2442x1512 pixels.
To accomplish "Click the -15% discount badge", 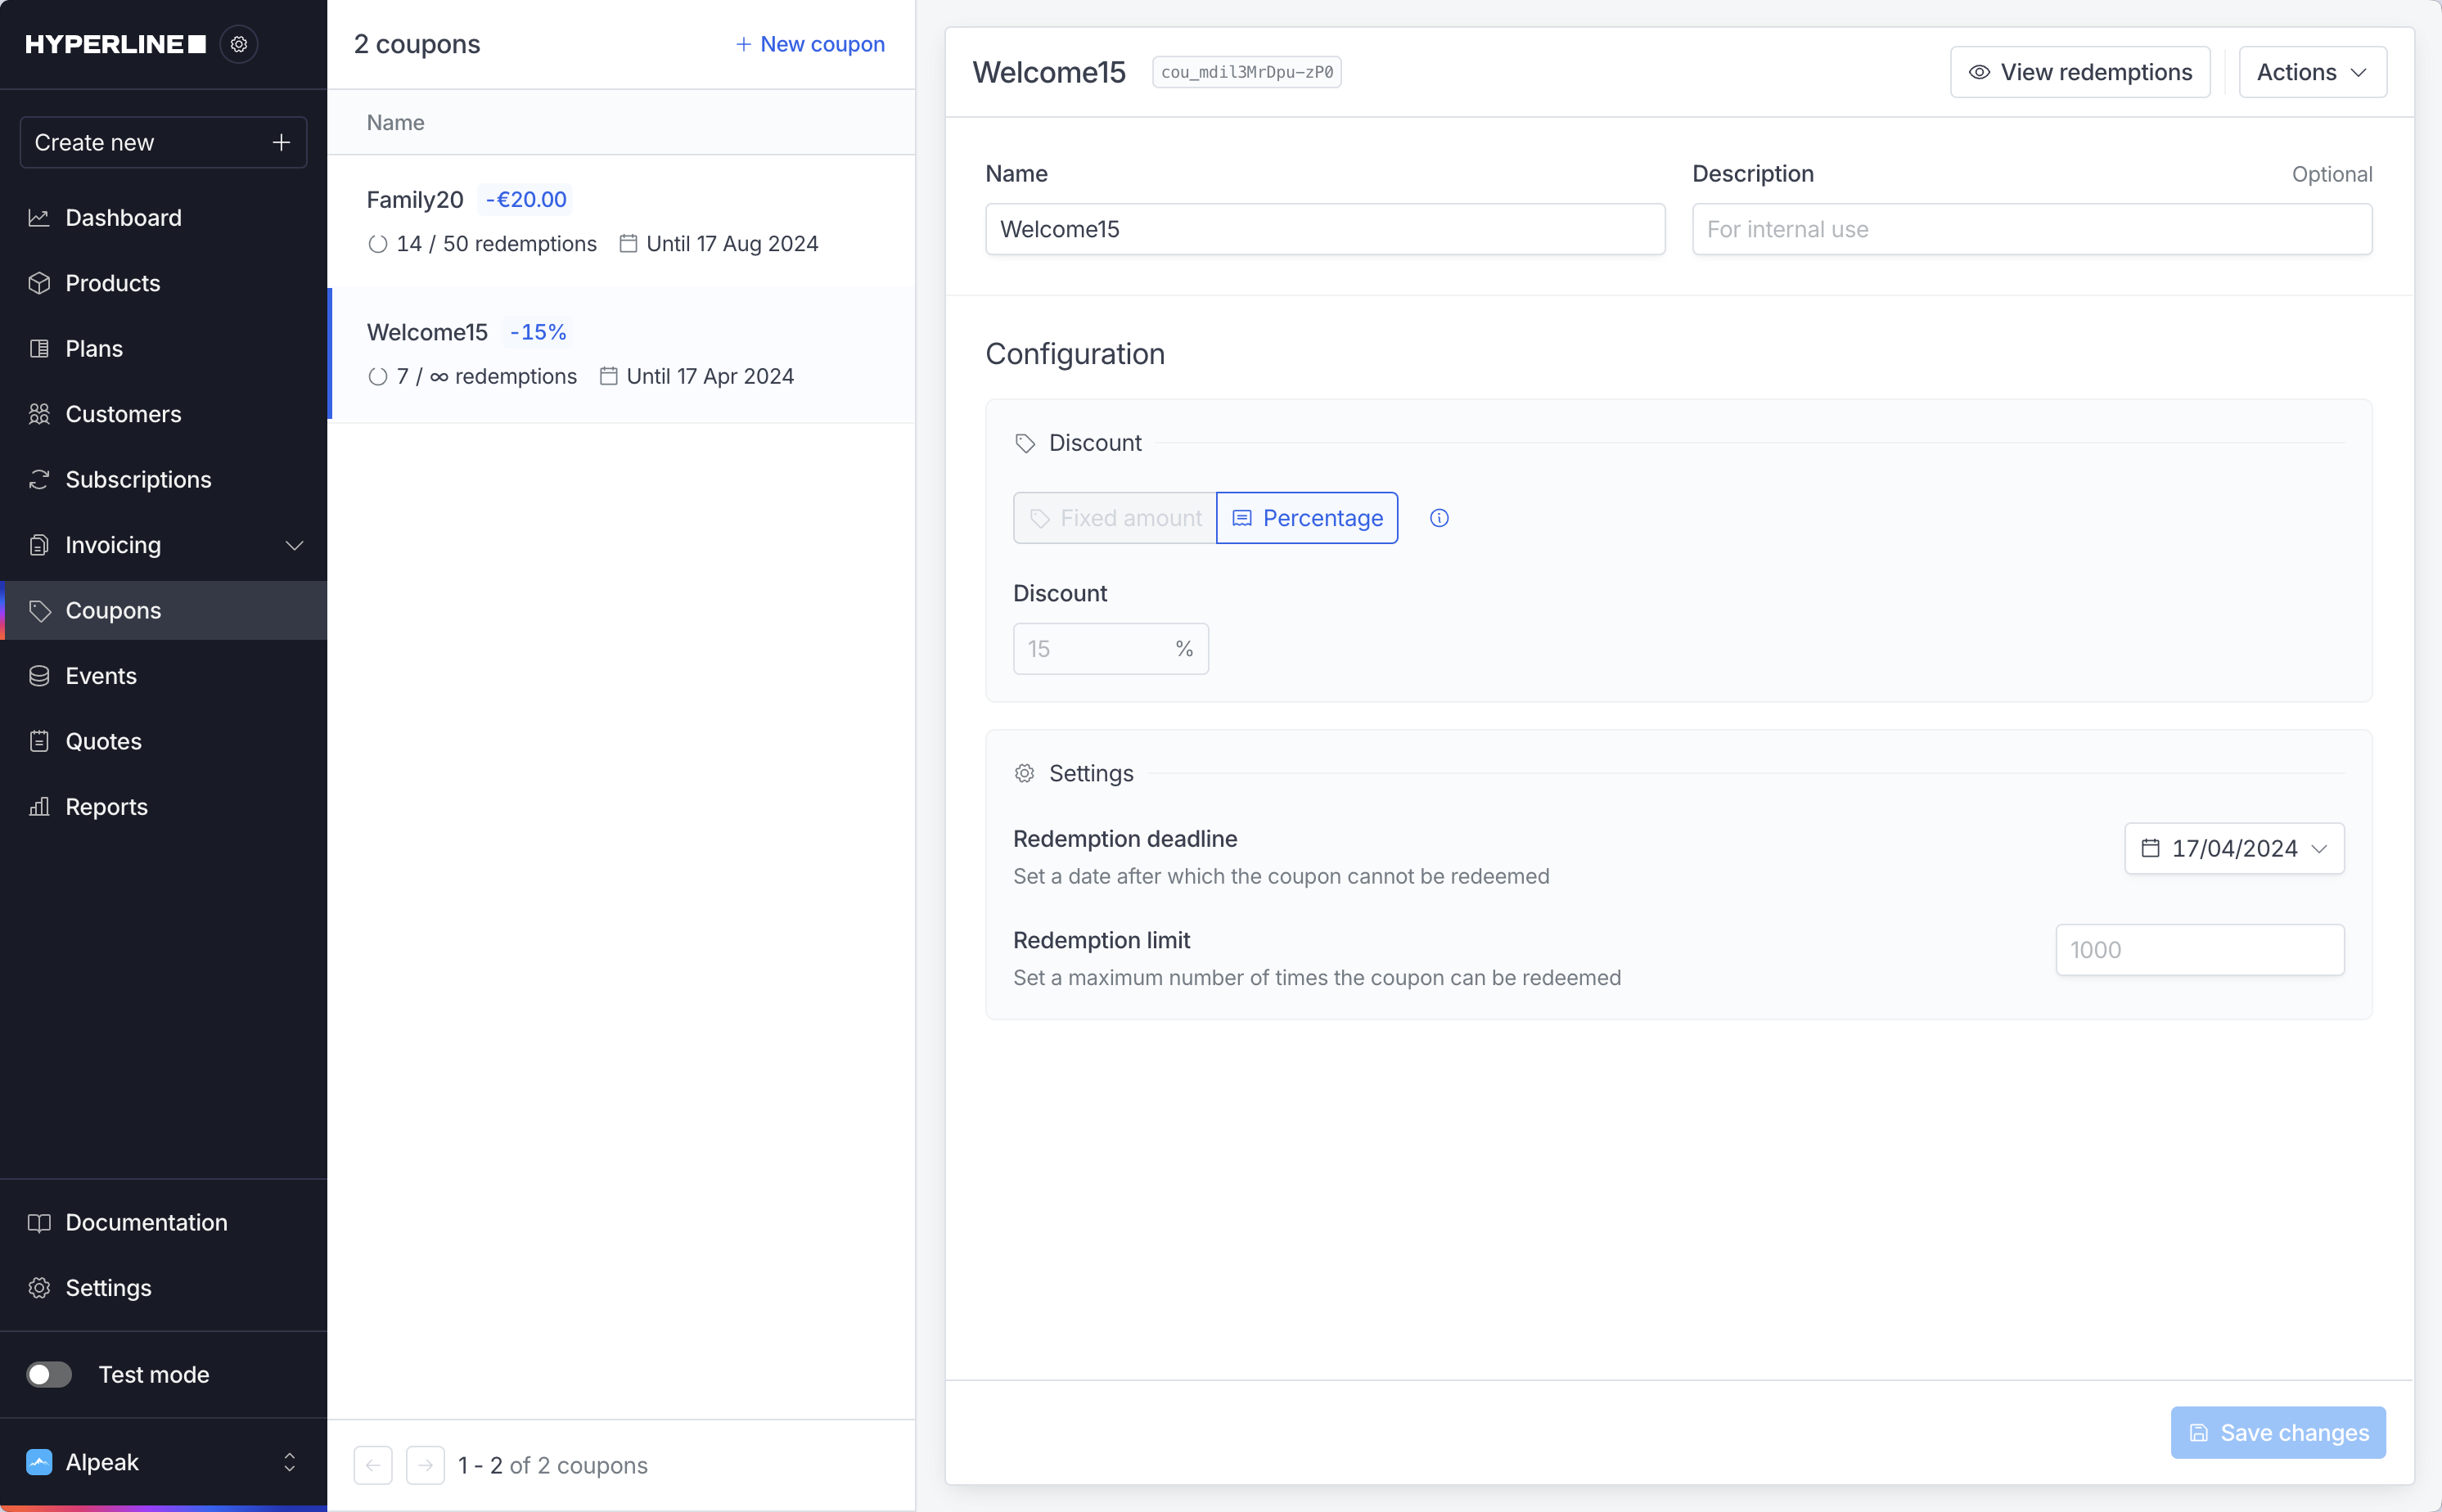I will (538, 332).
